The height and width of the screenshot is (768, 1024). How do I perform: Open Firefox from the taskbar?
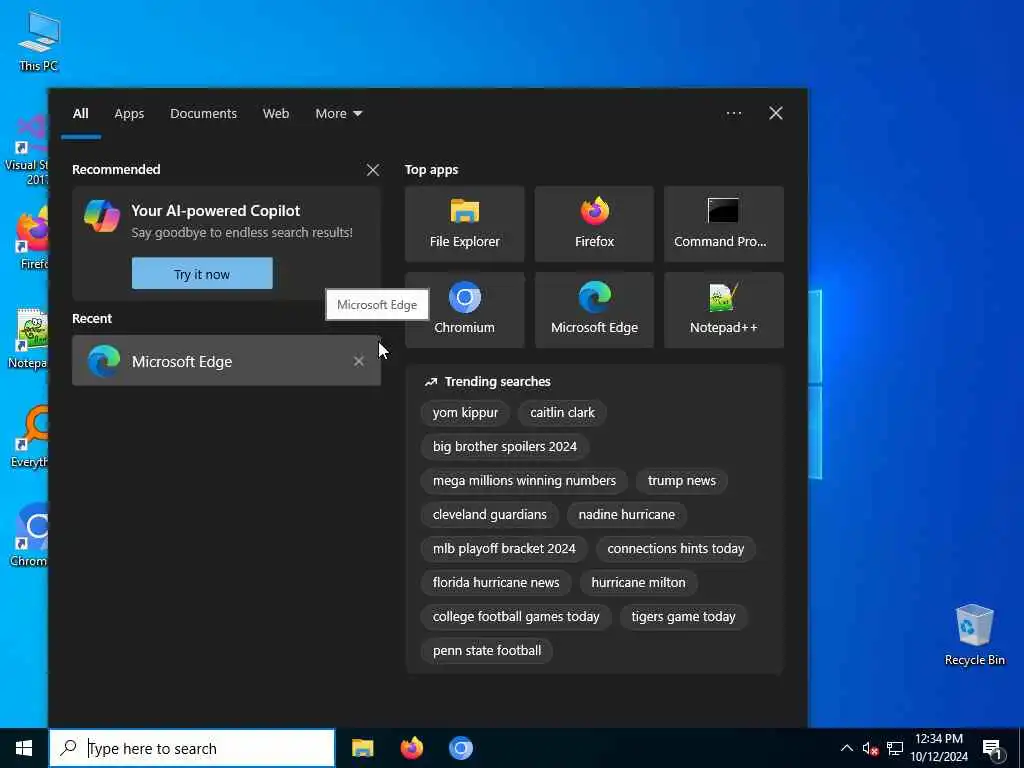click(x=411, y=748)
